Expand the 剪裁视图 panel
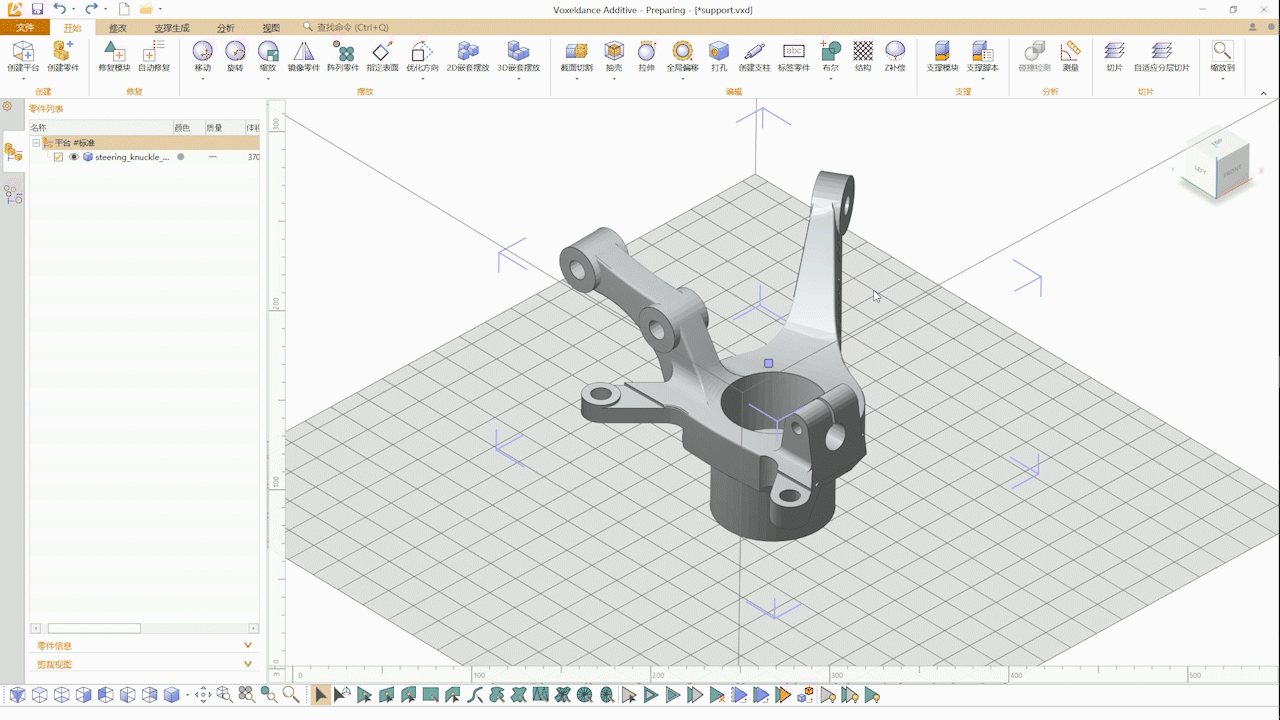 click(248, 664)
